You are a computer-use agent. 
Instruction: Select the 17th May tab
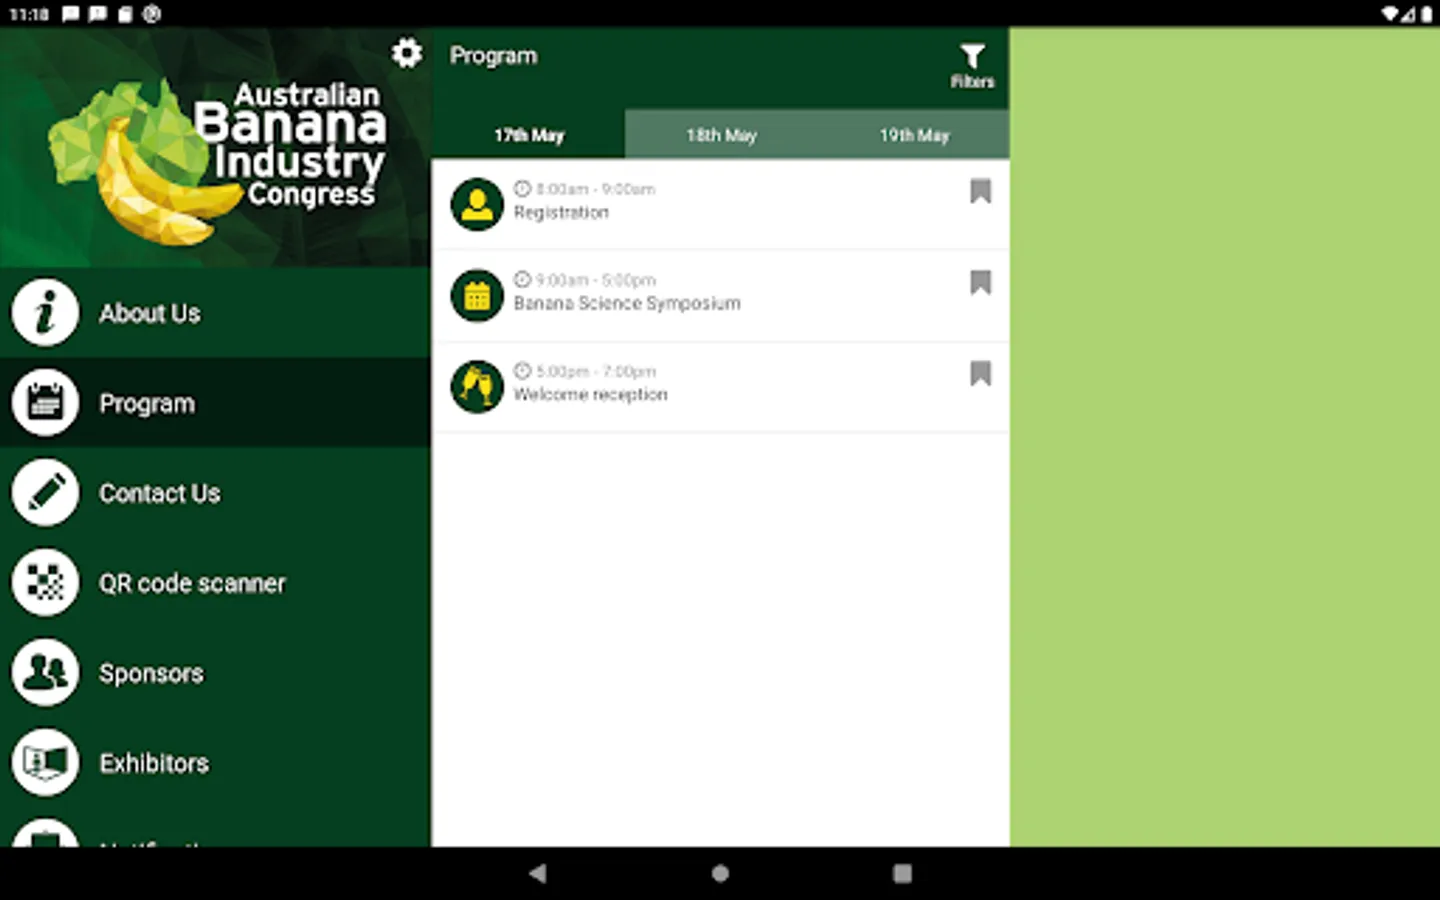pos(529,135)
